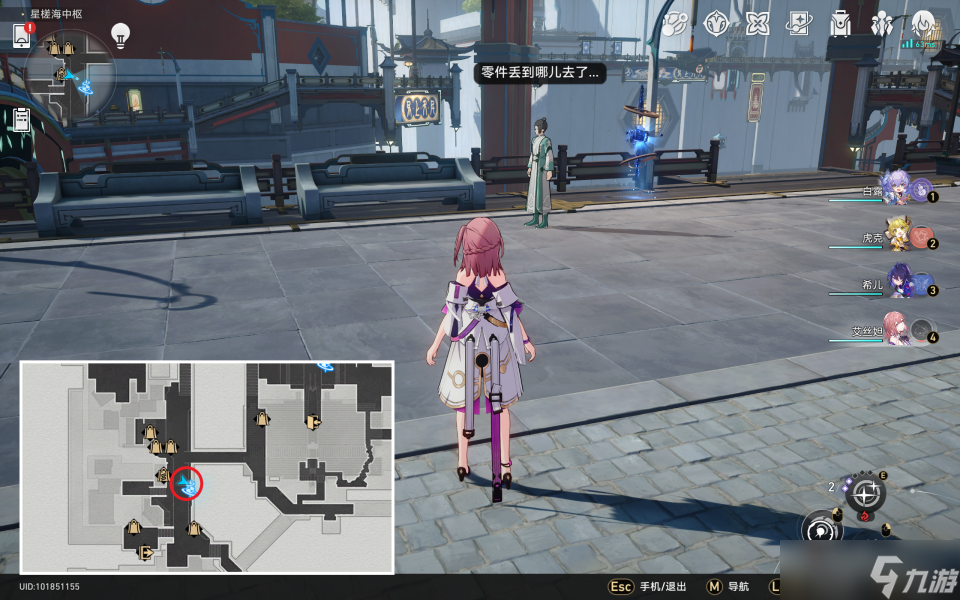Open the four-petal flower icon in top bar
The width and height of the screenshot is (960, 600).
coord(757,23)
